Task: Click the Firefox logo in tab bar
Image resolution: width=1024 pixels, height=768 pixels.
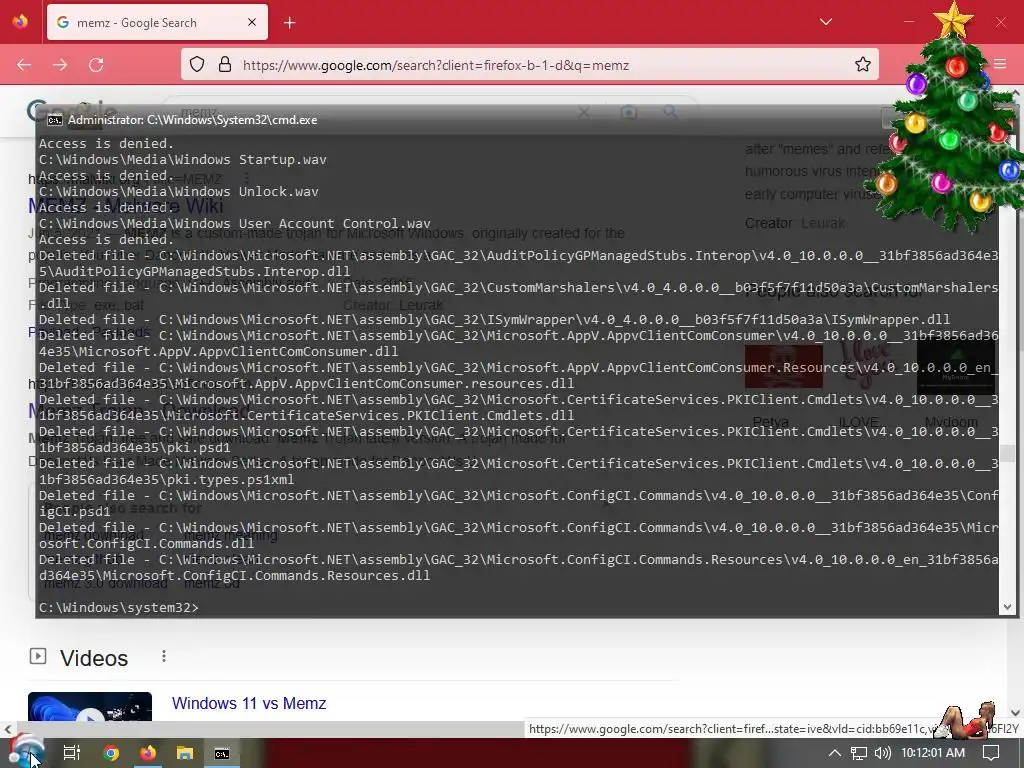Action: coord(20,22)
